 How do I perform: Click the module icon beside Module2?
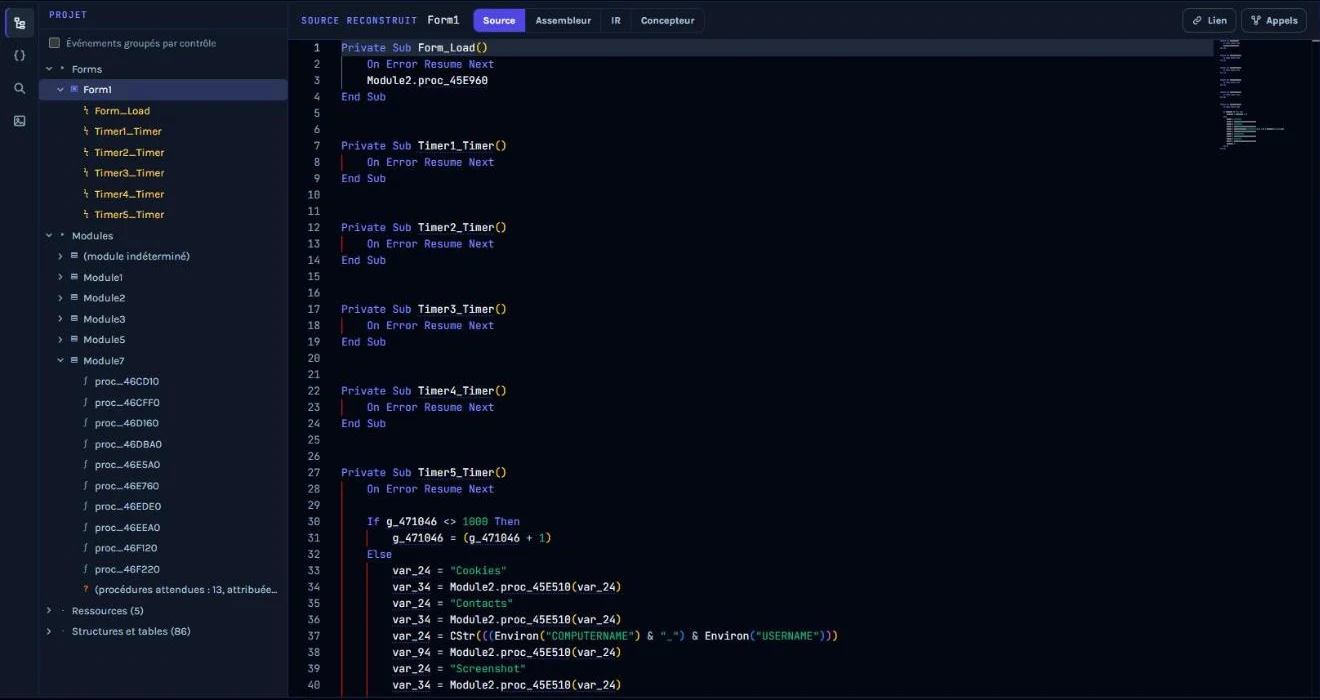click(74, 298)
